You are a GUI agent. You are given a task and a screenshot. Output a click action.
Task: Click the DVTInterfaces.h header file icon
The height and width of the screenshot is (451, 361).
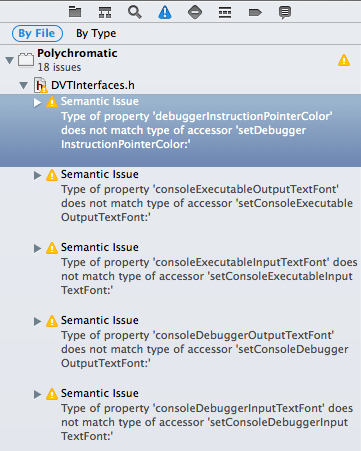click(x=40, y=85)
